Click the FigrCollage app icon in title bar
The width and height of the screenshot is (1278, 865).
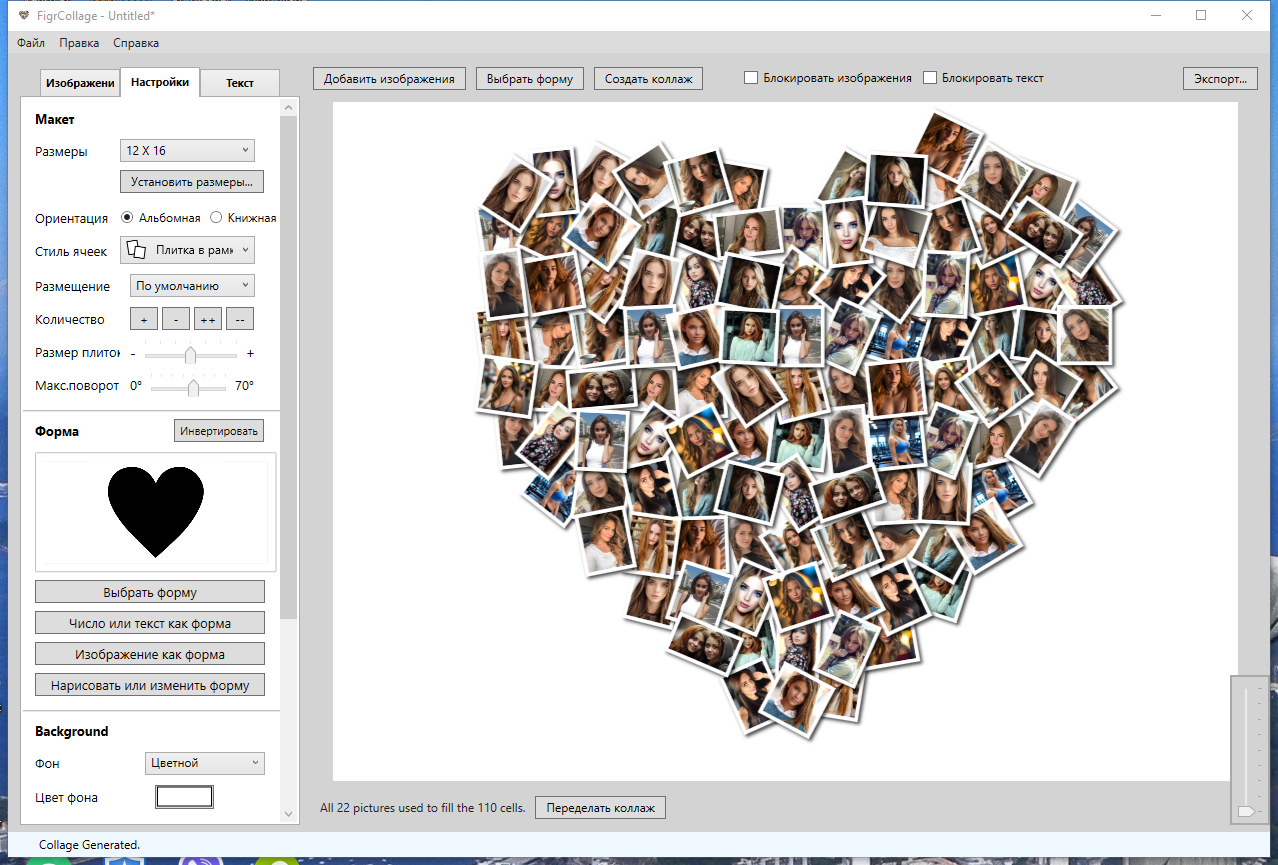[24, 16]
